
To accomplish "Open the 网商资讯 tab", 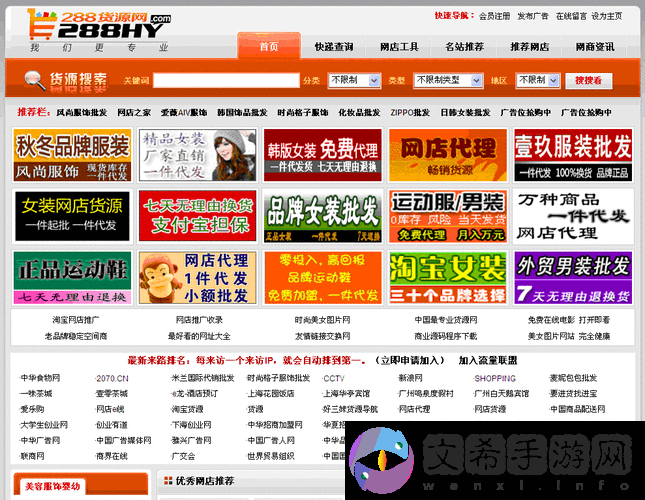I will (595, 47).
